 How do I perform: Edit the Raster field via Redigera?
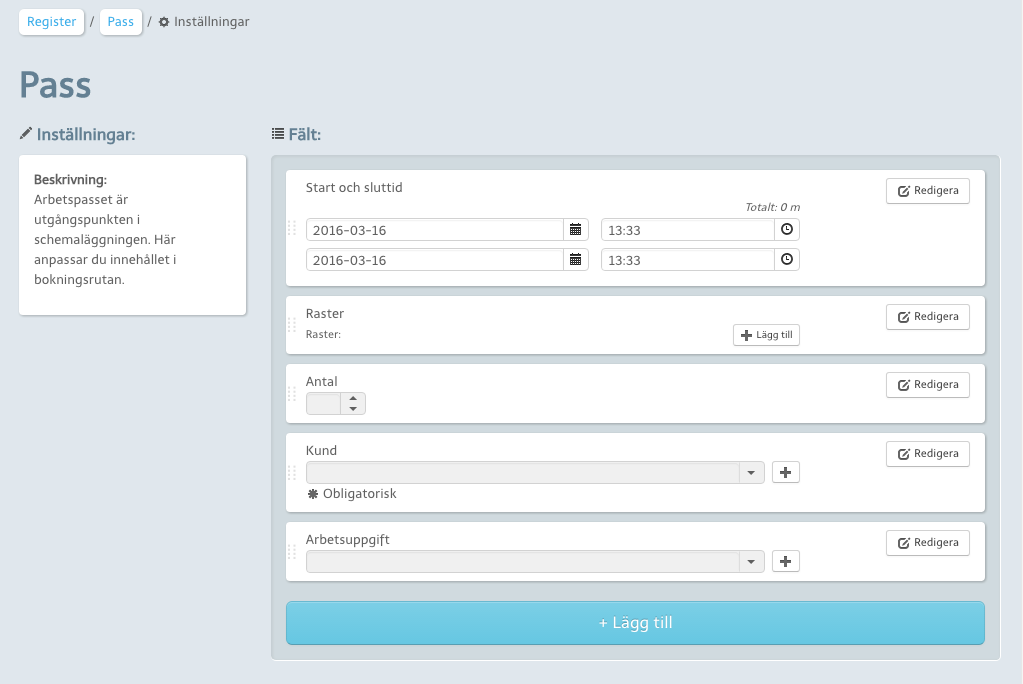click(x=927, y=317)
